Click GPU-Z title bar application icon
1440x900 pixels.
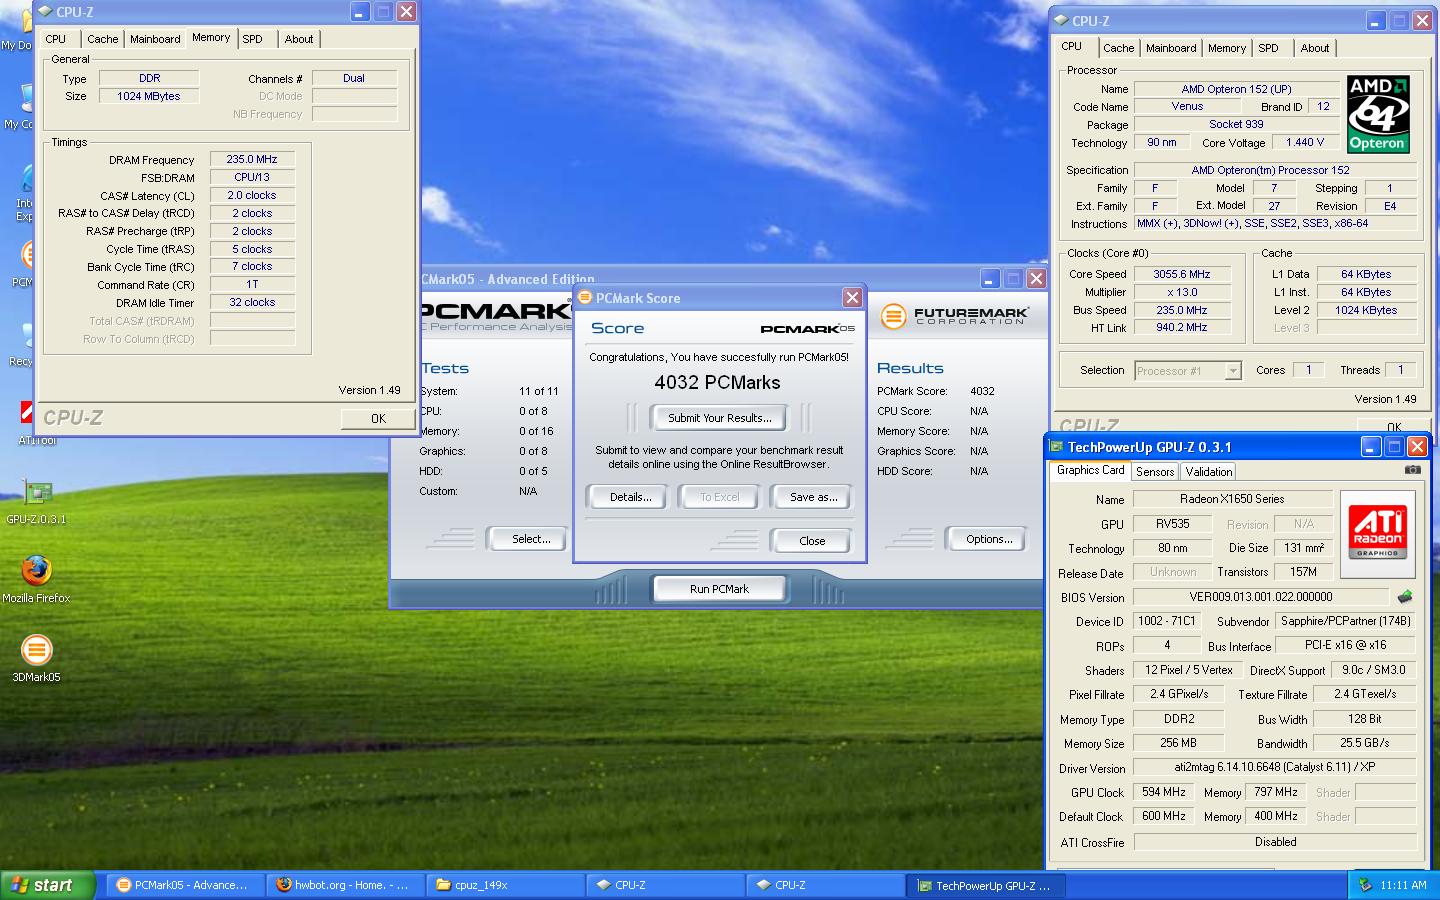tap(1057, 447)
